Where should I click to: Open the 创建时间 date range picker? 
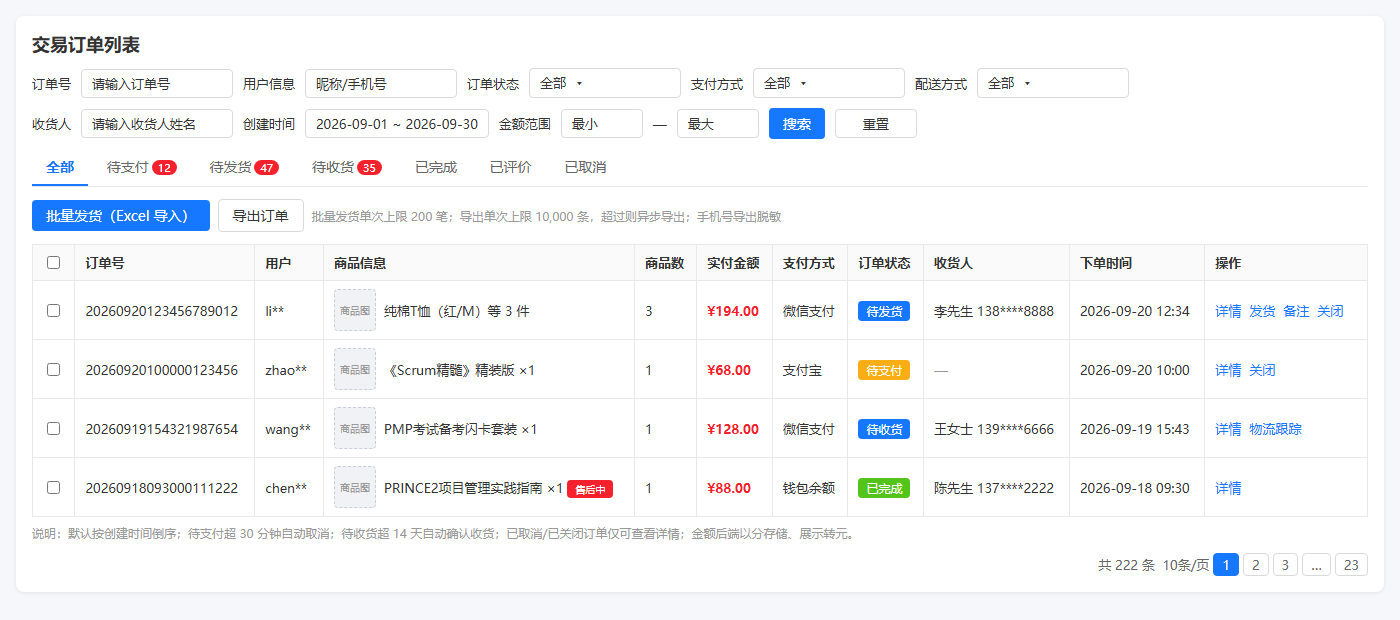point(397,124)
